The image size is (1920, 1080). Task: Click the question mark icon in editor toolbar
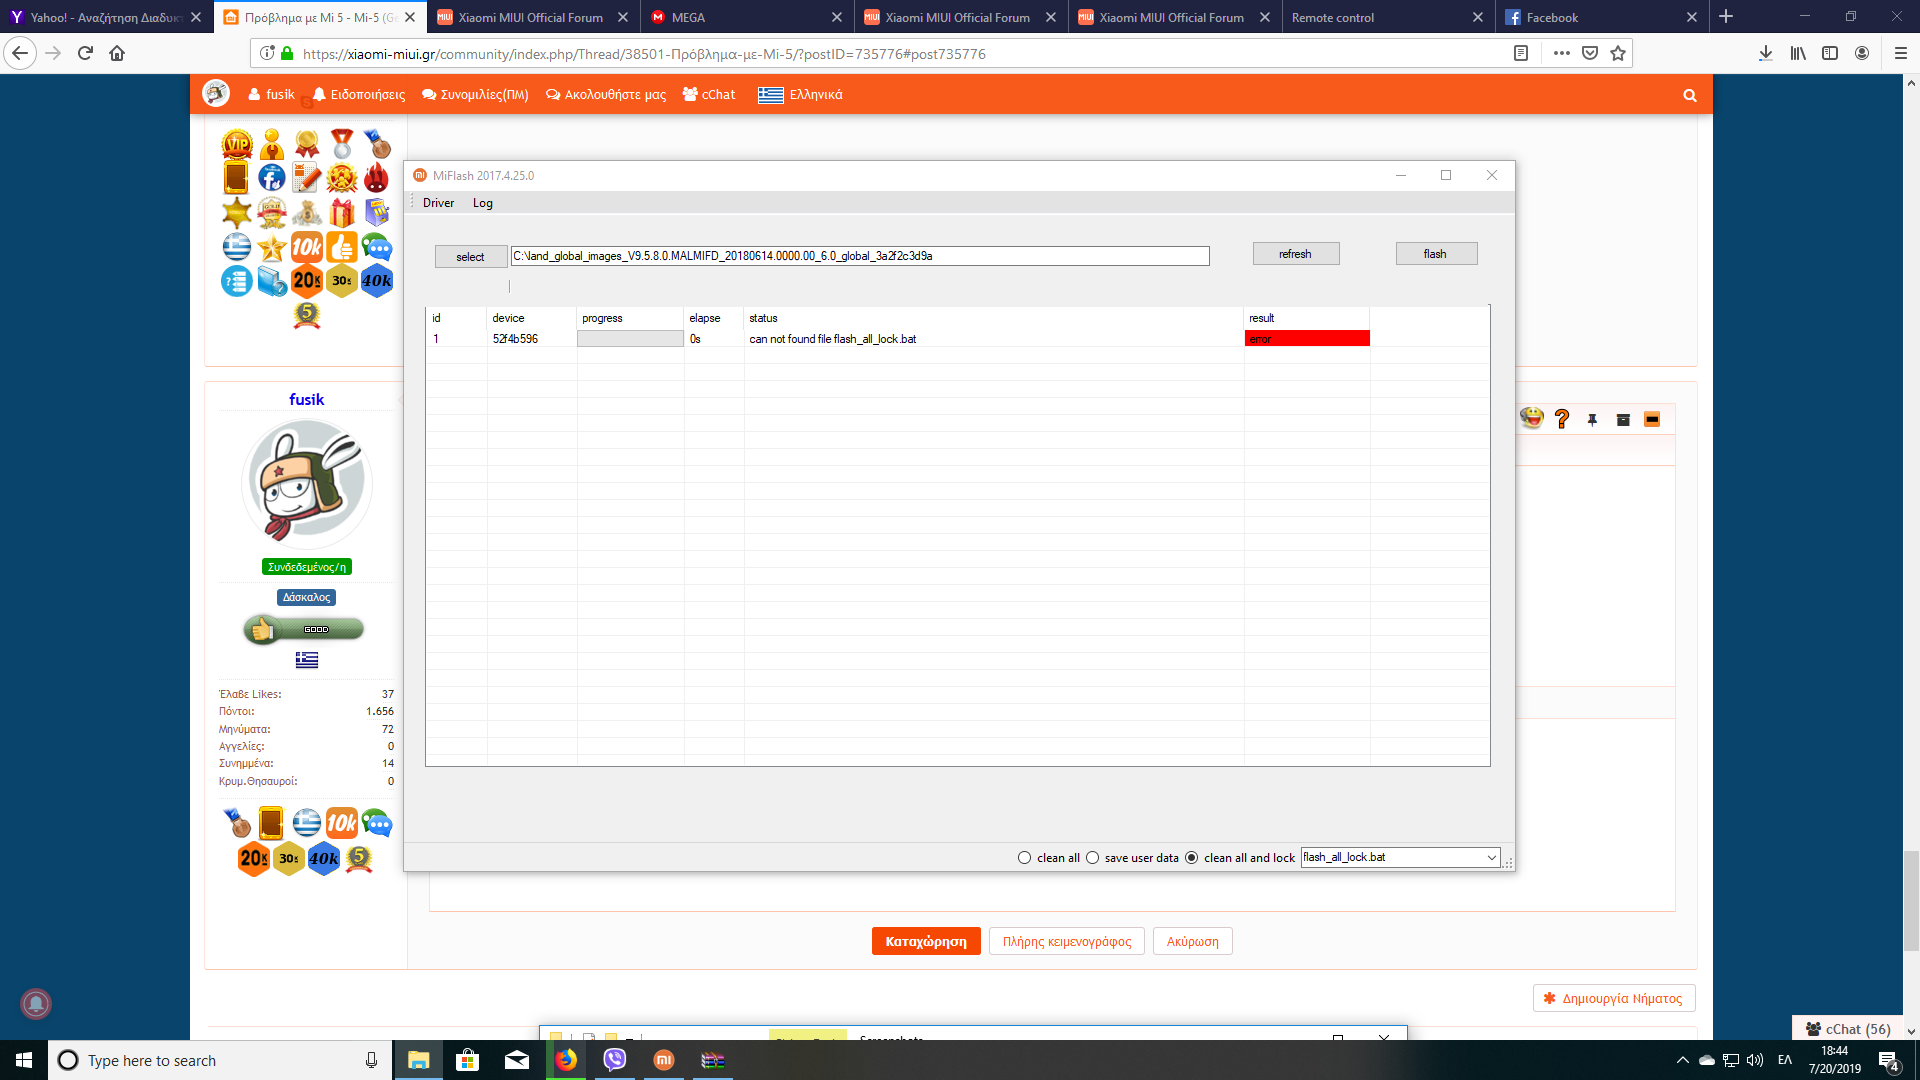[x=1562, y=419]
